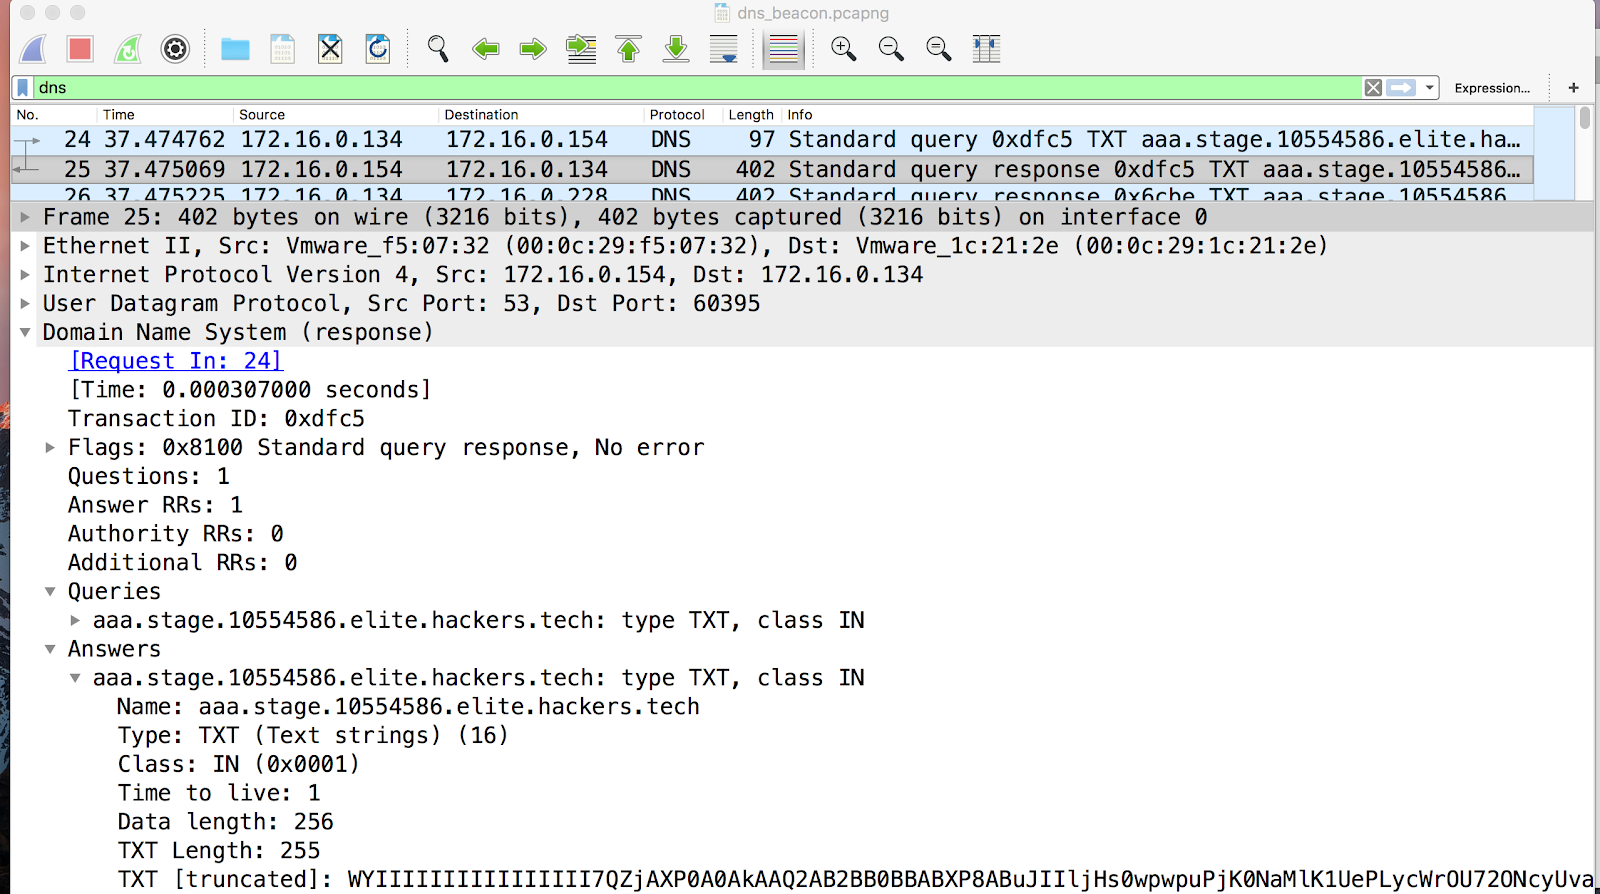Zoom in on packet text
Screen dimensions: 1600x894
pos(844,49)
